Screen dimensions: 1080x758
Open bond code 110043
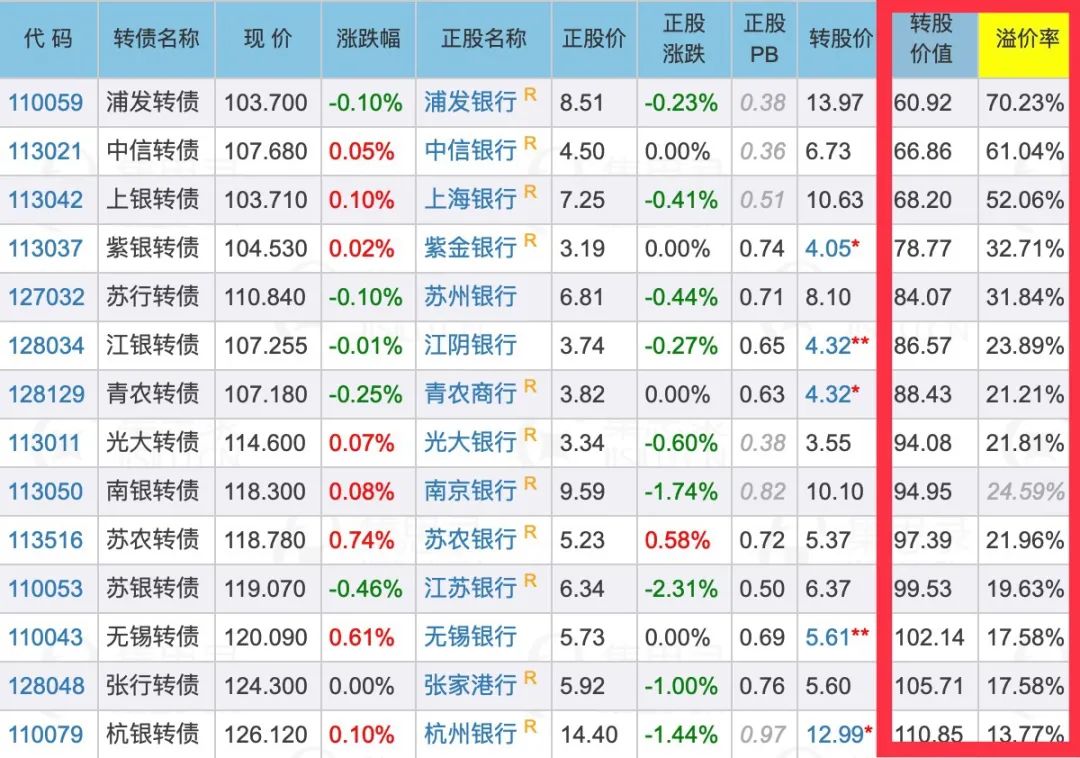tap(45, 638)
